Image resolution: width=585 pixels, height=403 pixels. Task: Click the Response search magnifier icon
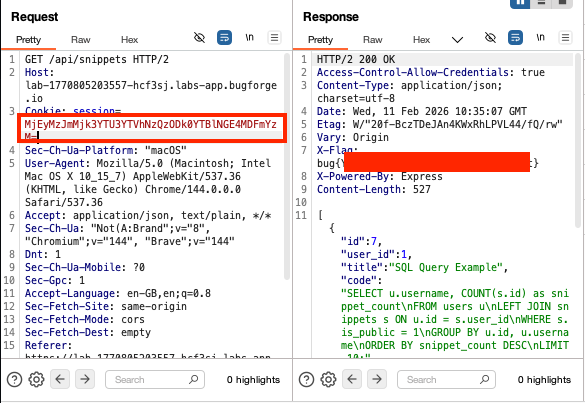484,379
